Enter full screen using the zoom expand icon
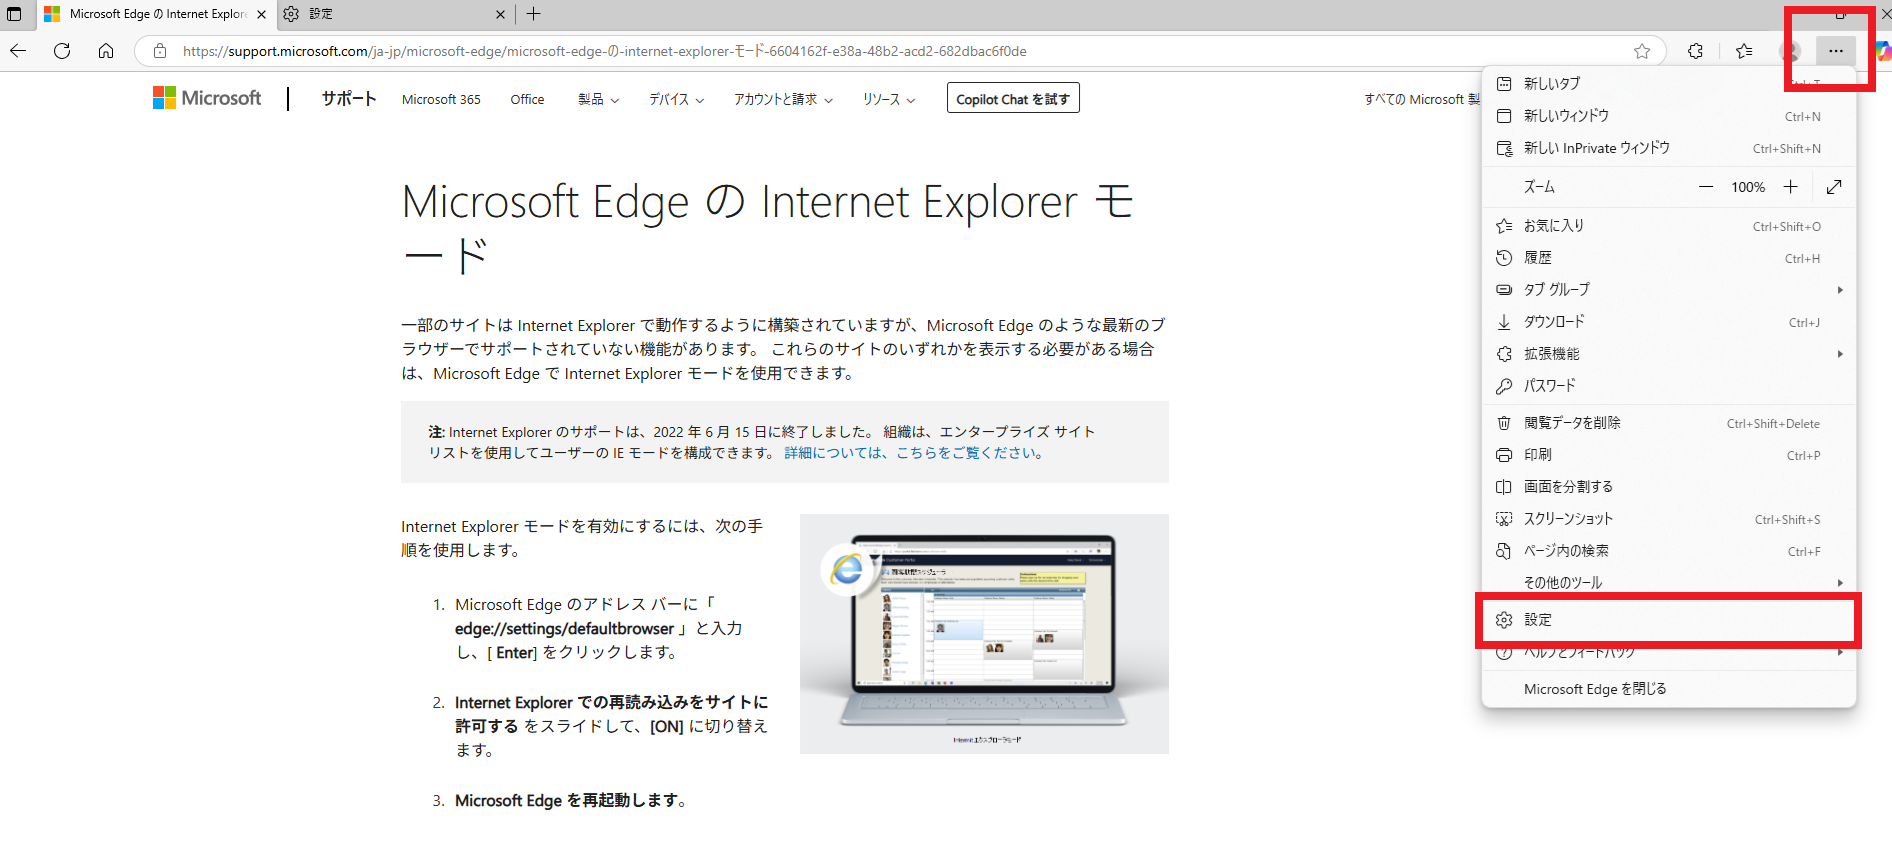Screen dimensions: 1892x841 tap(1834, 187)
